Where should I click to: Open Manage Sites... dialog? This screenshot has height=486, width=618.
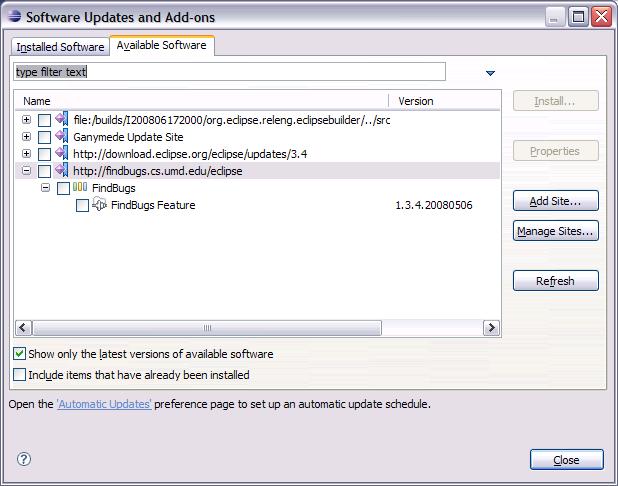pos(556,231)
